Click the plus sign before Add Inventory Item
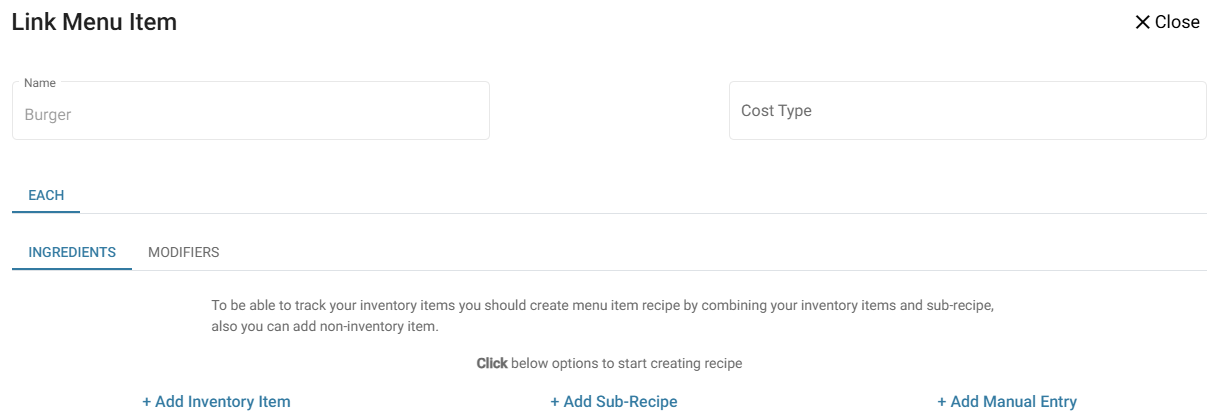The image size is (1212, 417). pyautogui.click(x=146, y=402)
